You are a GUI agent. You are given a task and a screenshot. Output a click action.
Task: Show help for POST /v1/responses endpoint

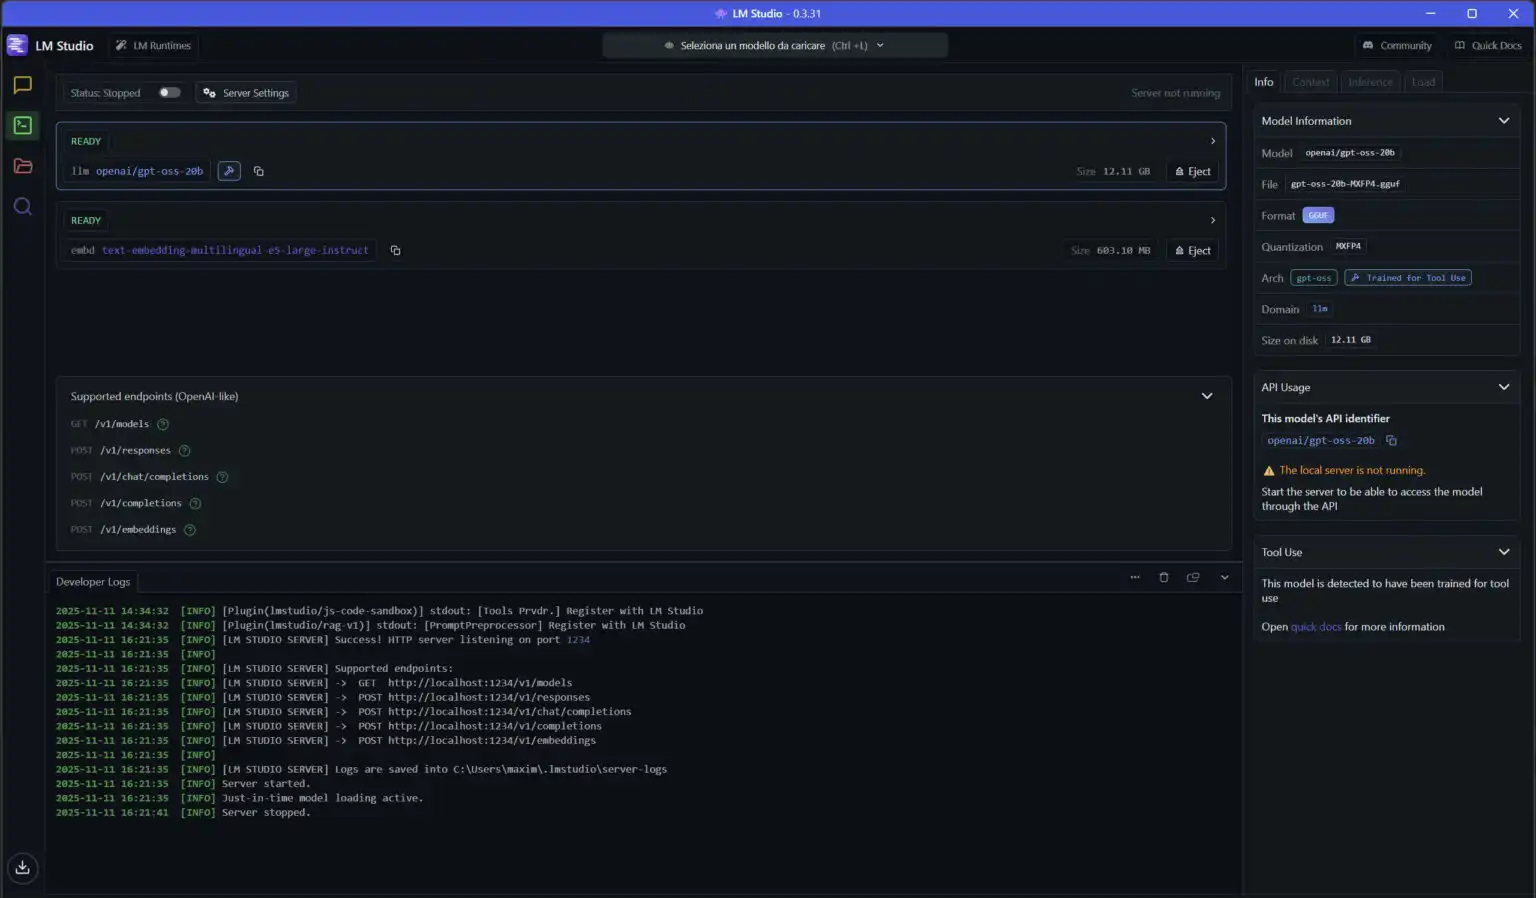click(x=184, y=451)
